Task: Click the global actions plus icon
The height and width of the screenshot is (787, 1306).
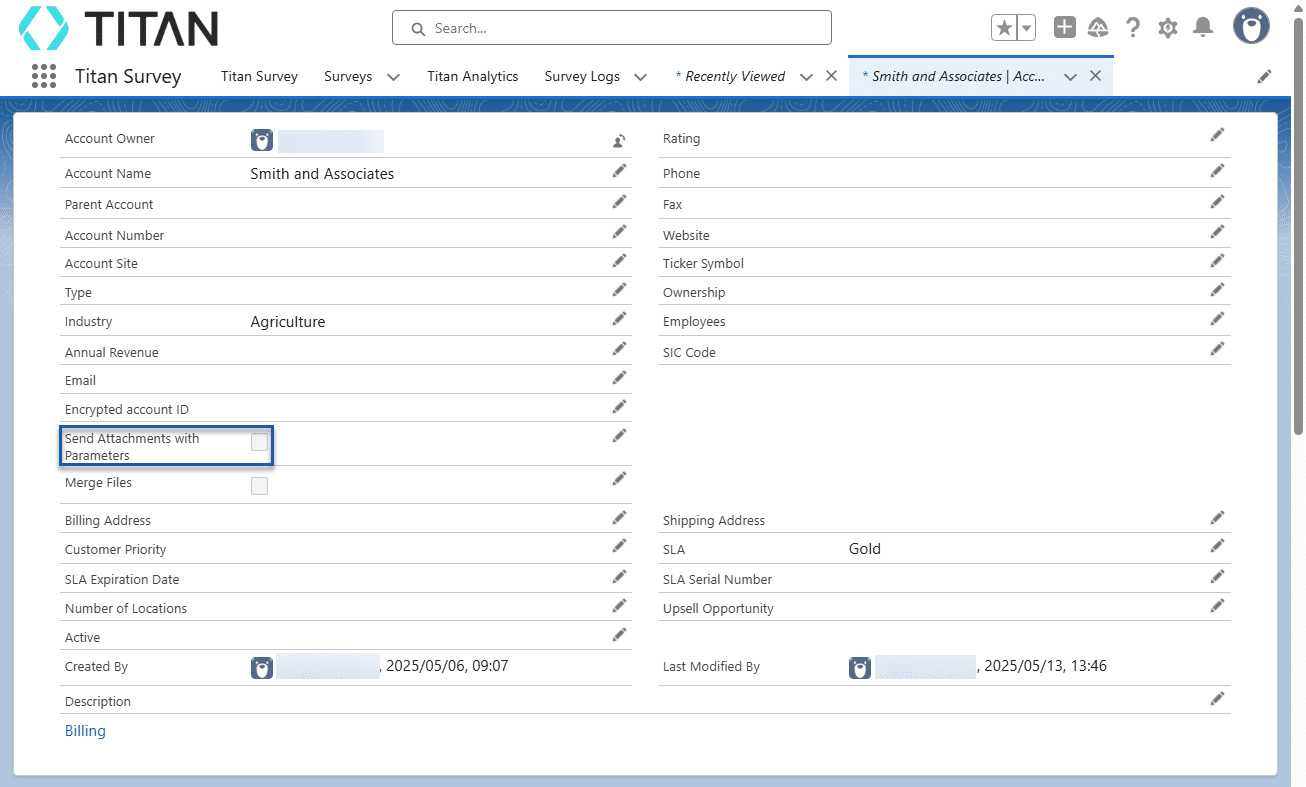Action: [1065, 28]
